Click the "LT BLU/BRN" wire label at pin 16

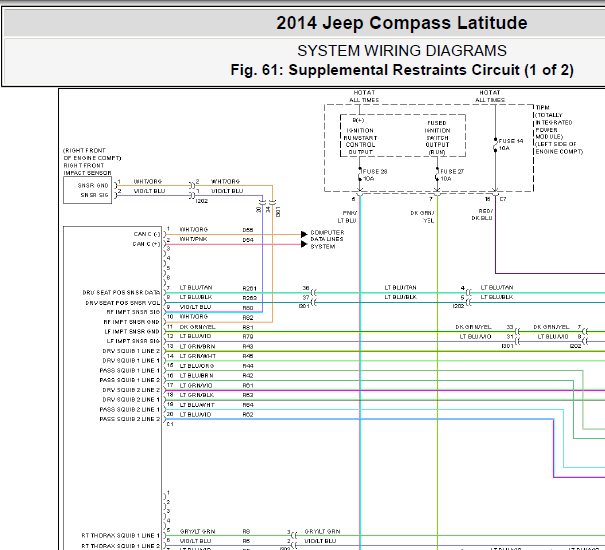[196, 376]
